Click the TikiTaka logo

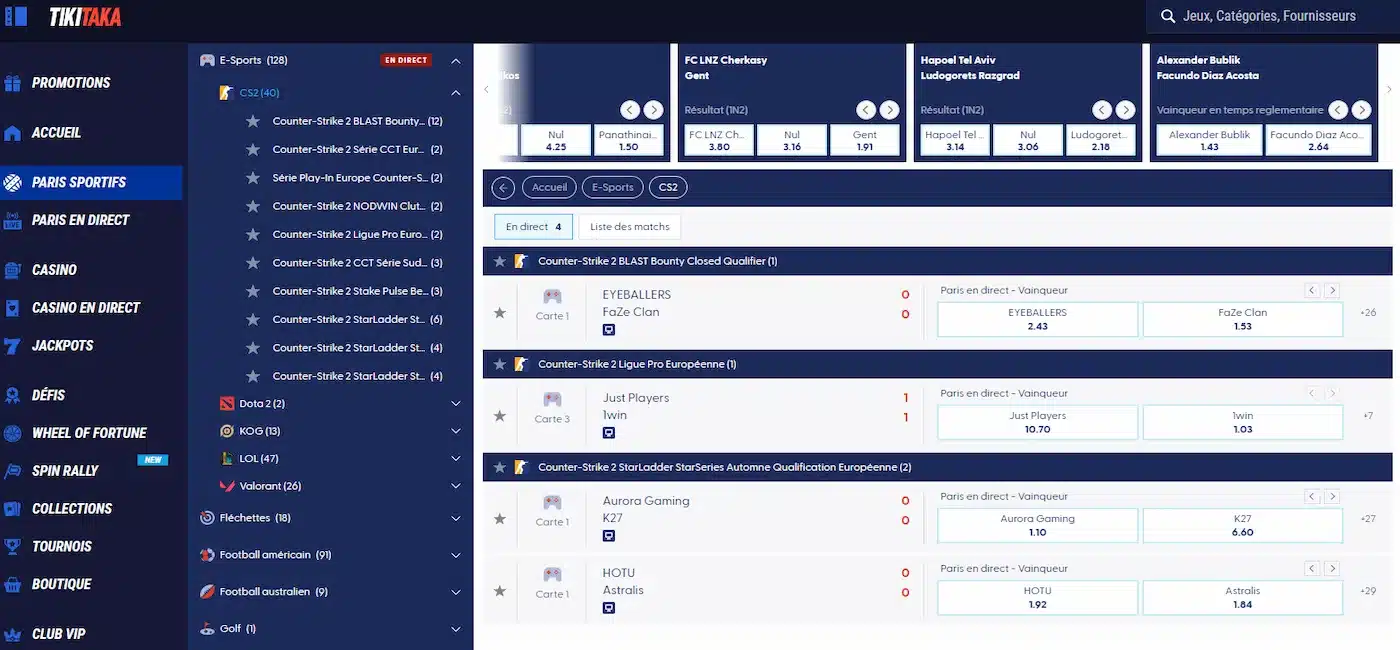(84, 17)
